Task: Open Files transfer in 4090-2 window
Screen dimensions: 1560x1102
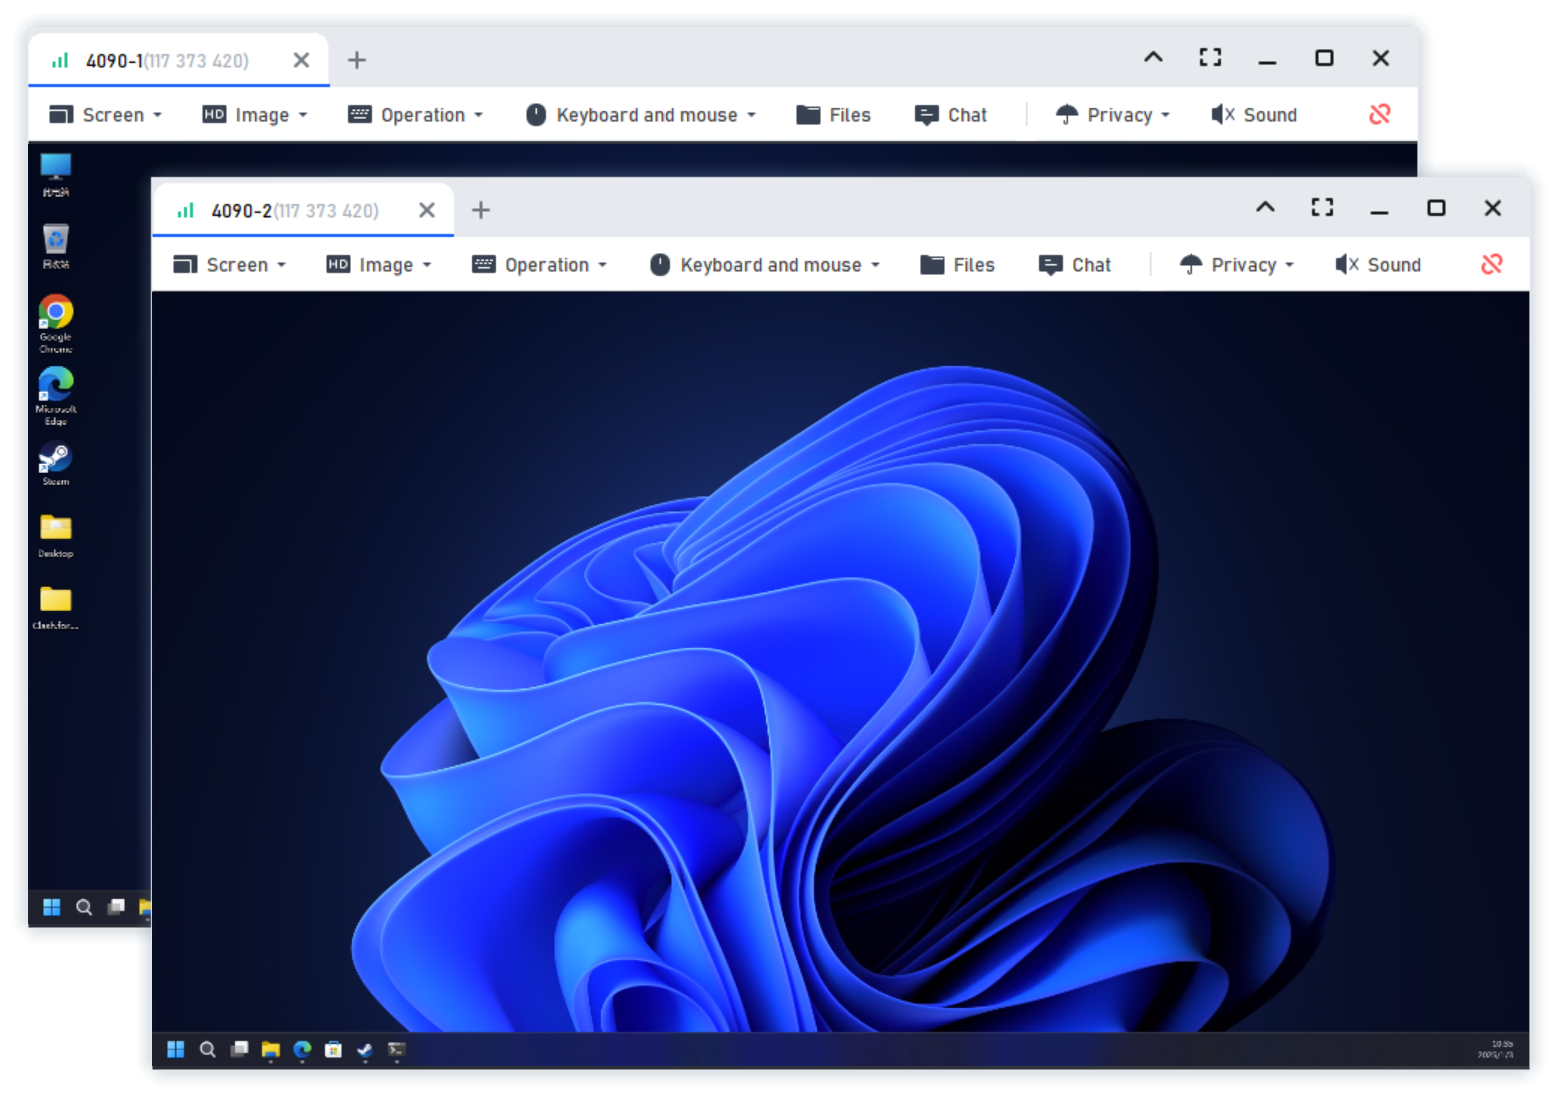Action: point(957,265)
